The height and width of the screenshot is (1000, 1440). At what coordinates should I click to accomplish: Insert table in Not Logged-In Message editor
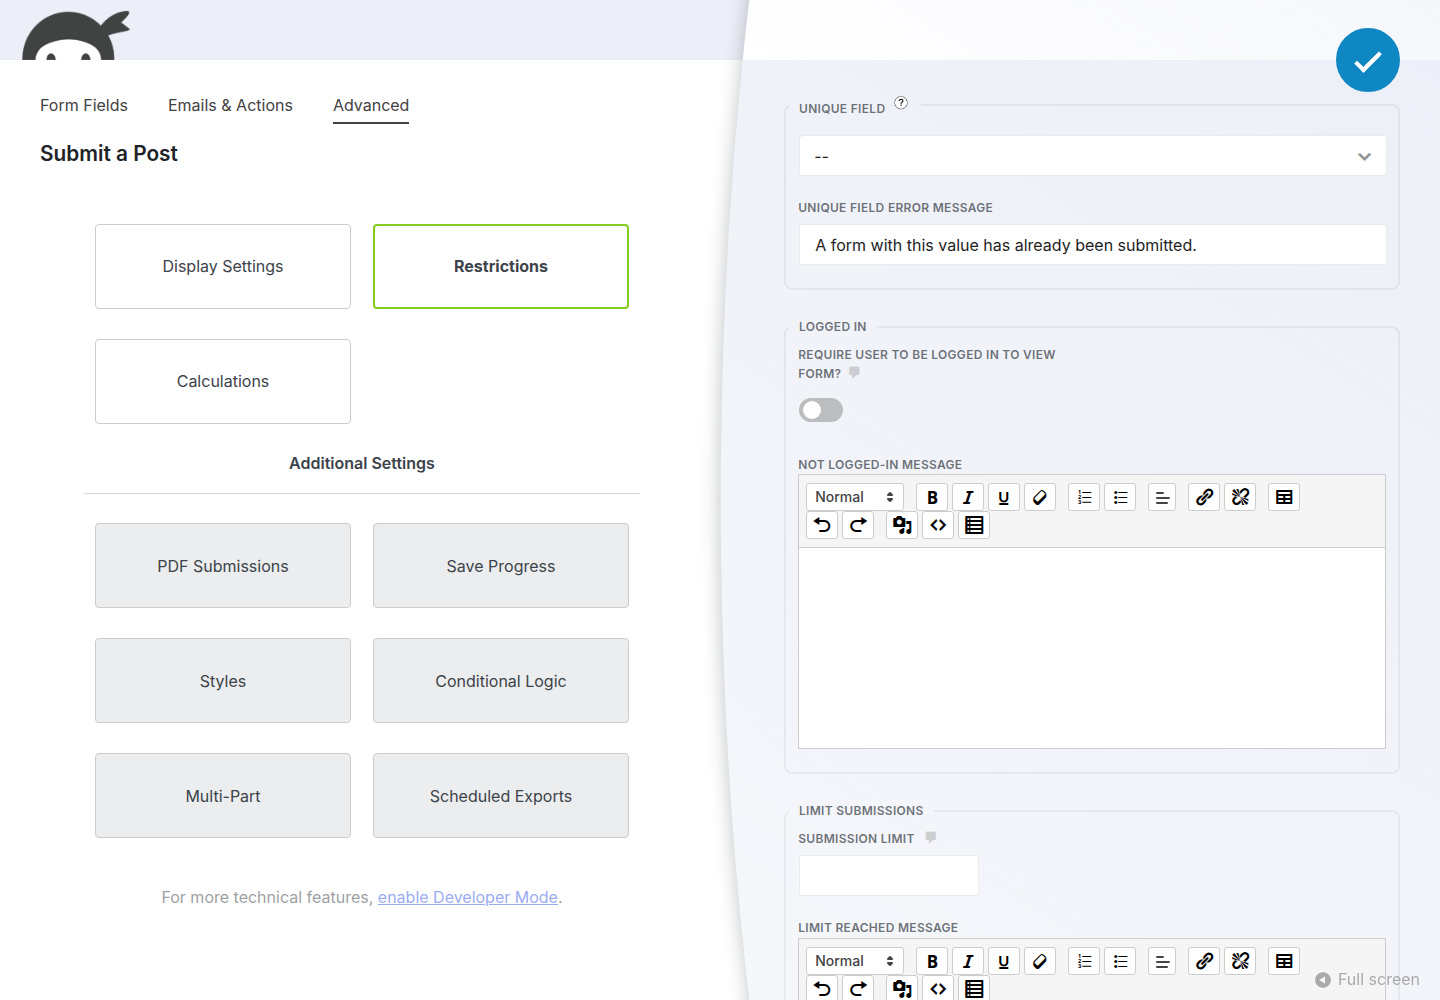click(1284, 497)
